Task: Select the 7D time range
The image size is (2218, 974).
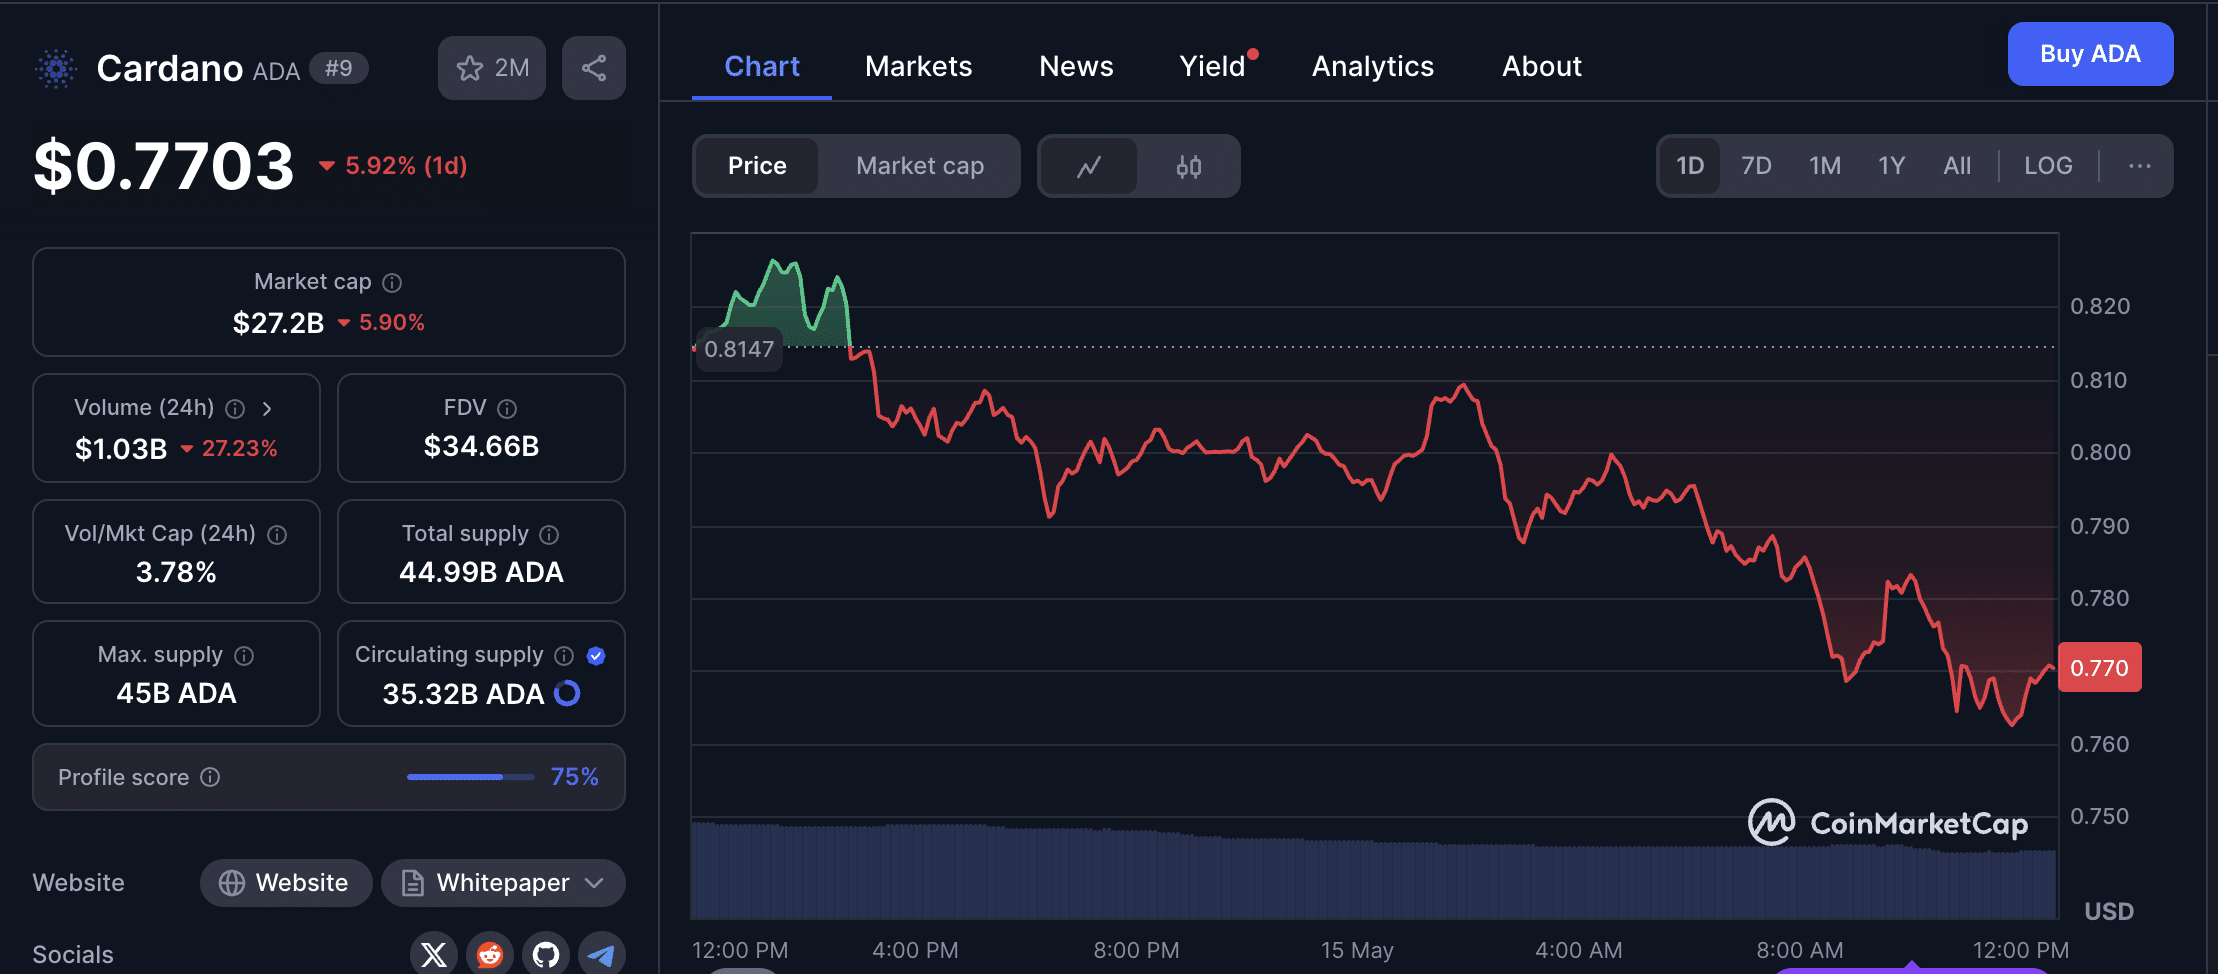Action: pos(1755,166)
